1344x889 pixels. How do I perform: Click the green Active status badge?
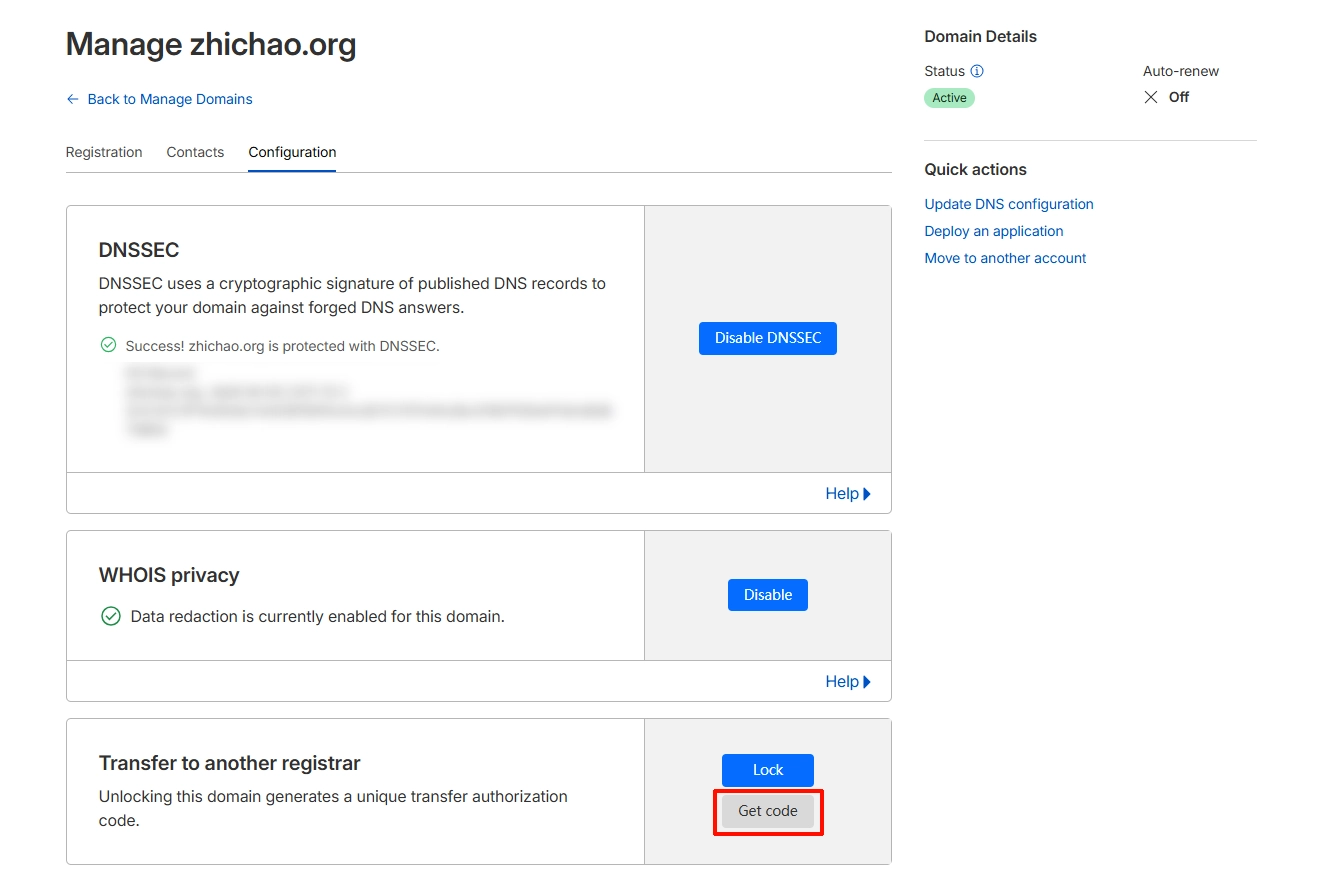pyautogui.click(x=949, y=98)
